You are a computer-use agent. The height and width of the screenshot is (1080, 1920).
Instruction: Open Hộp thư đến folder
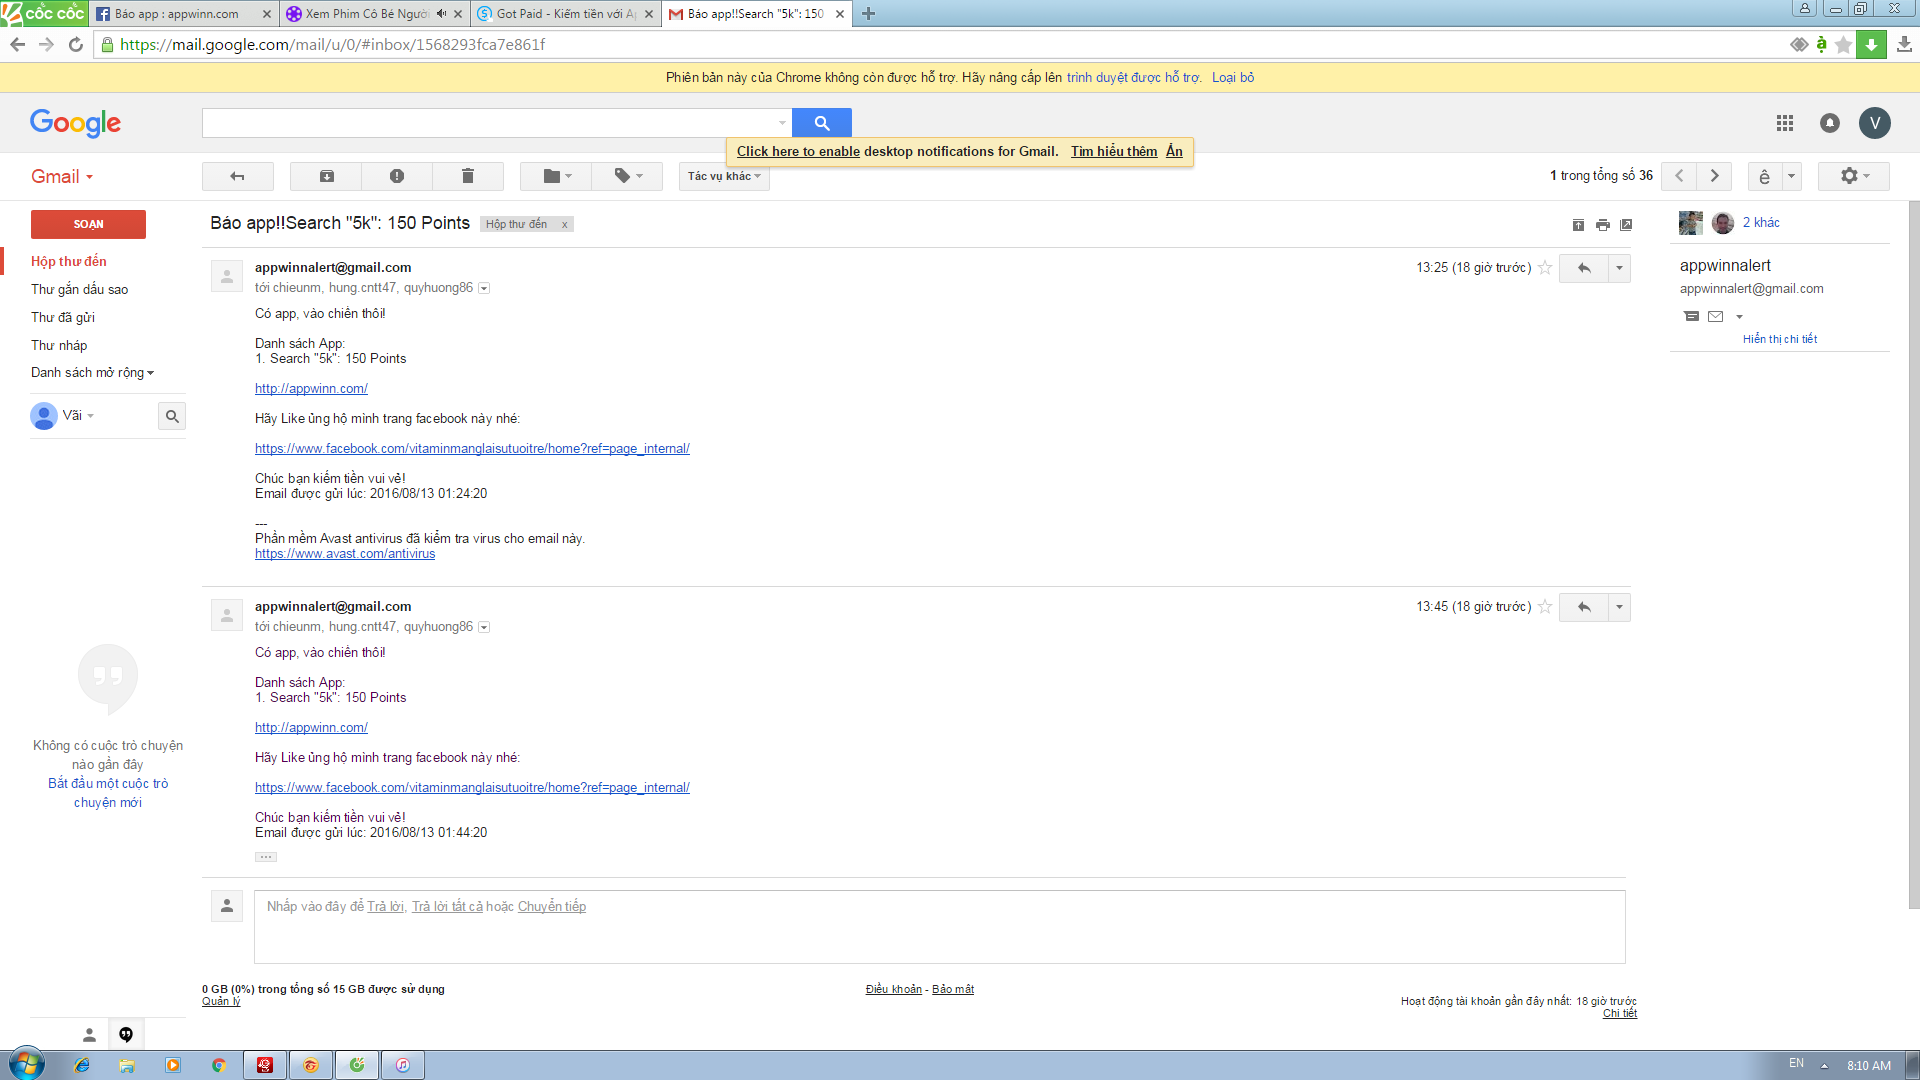coord(68,261)
